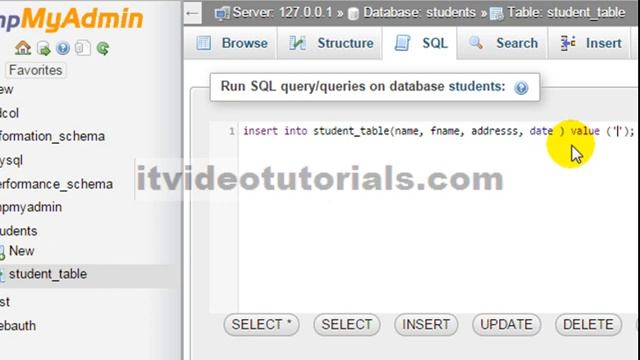The width and height of the screenshot is (640, 360).
Task: Open the help icon beside the Run SQL query heading
Action: (521, 87)
